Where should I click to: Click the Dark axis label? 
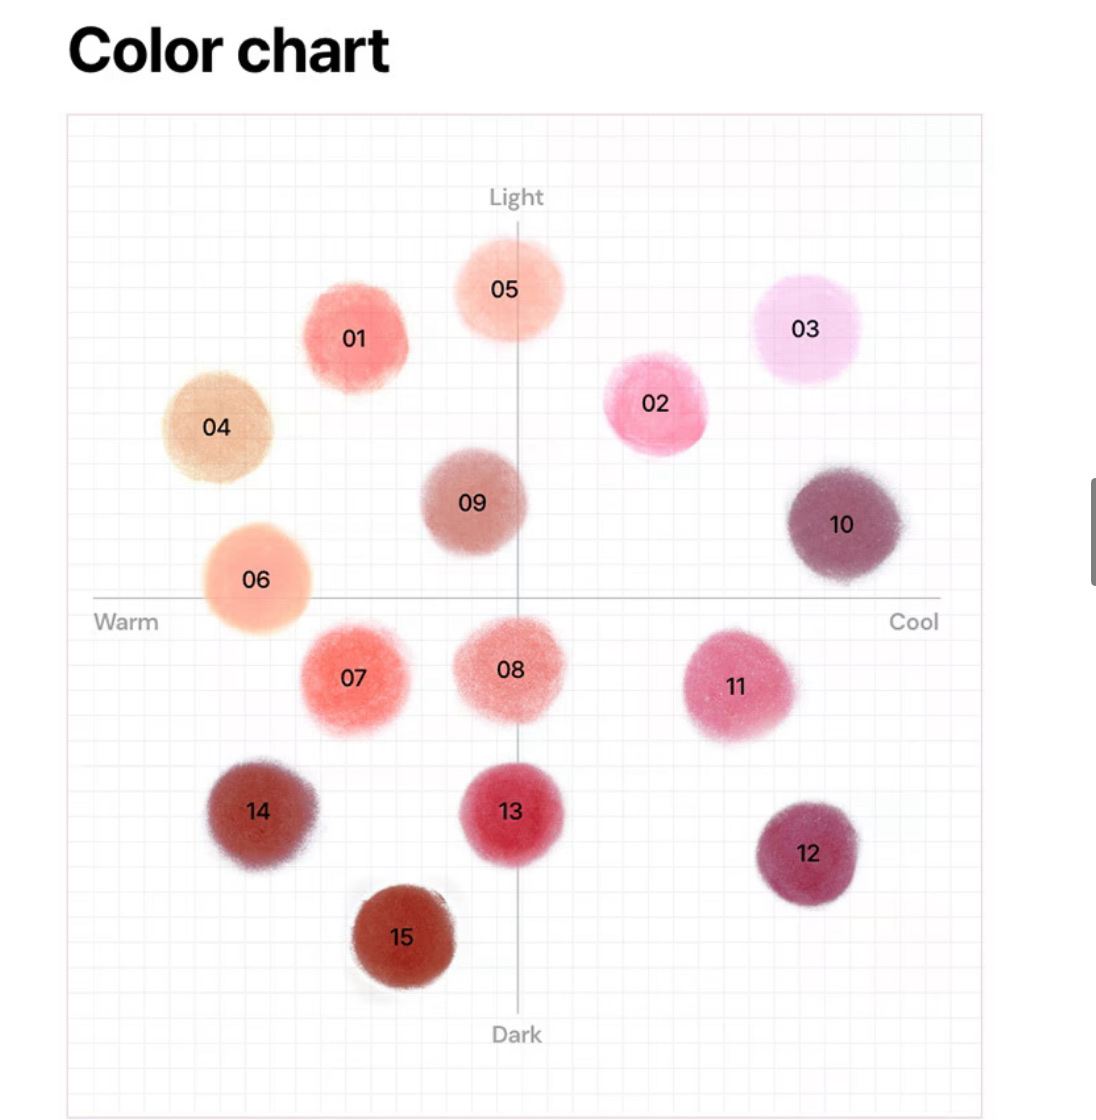click(x=516, y=1035)
